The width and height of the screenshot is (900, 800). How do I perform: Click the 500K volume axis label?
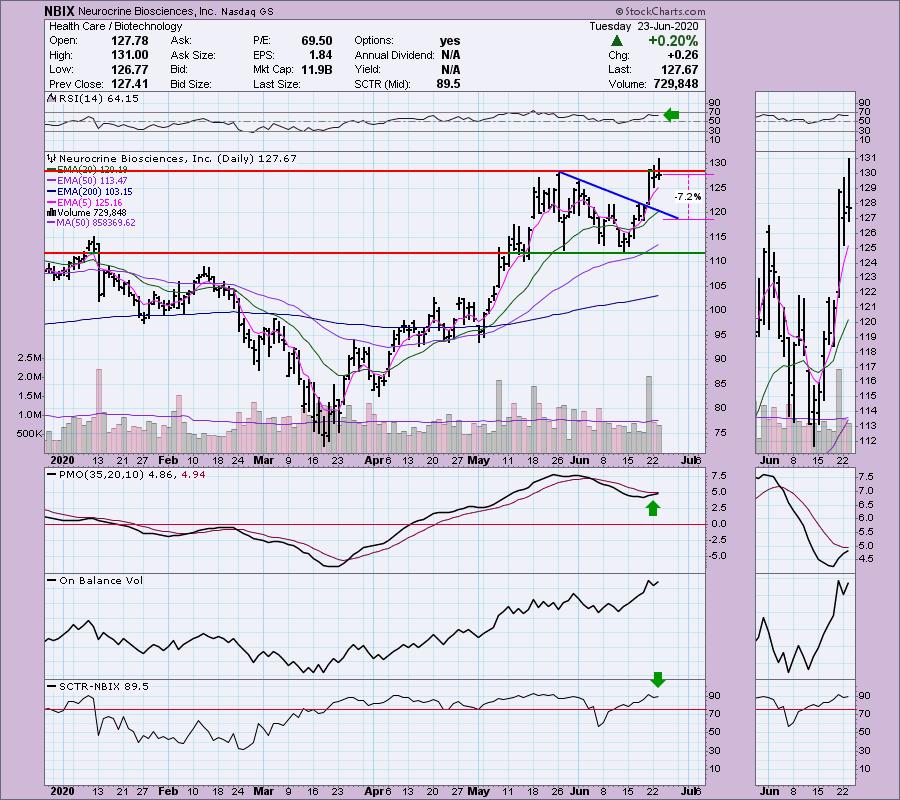[x=29, y=433]
